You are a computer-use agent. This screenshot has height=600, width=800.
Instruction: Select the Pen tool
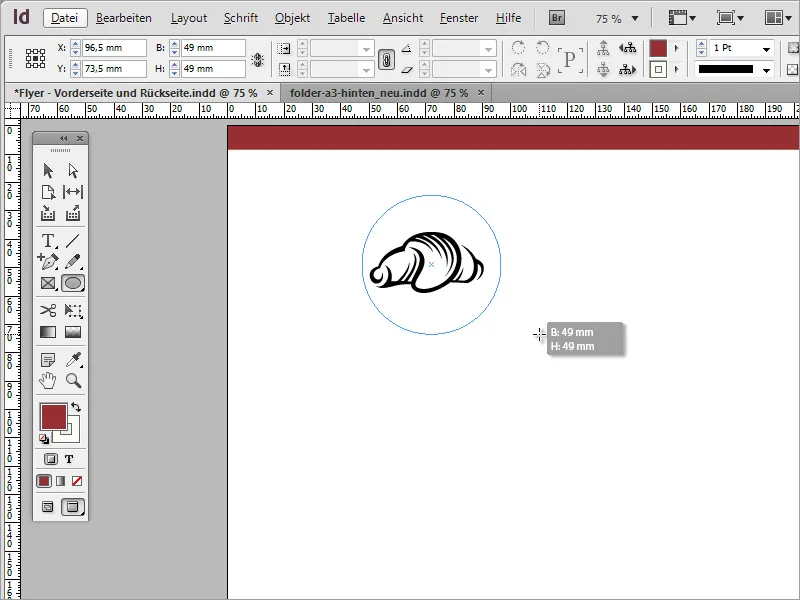[x=48, y=262]
